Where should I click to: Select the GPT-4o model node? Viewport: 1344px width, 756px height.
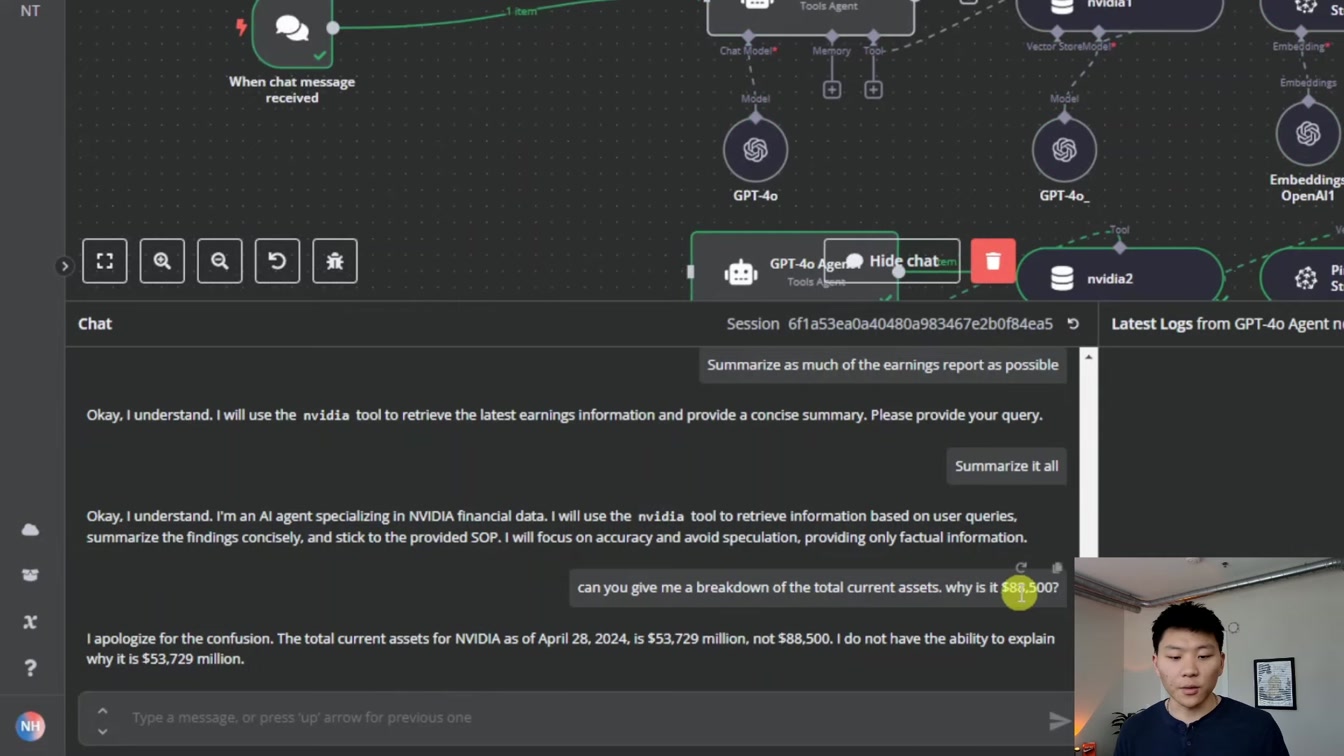coord(755,150)
